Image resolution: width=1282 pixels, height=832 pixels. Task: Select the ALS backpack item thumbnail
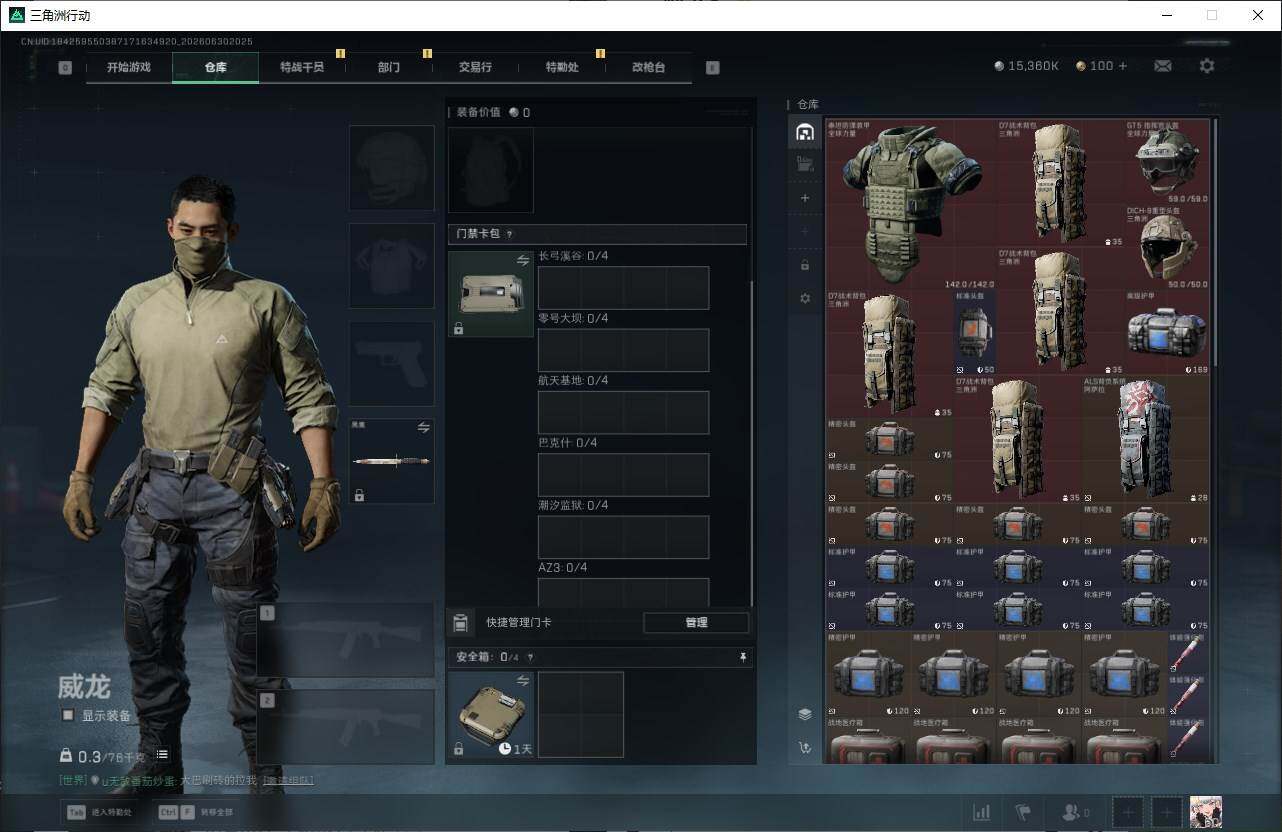(x=1145, y=438)
